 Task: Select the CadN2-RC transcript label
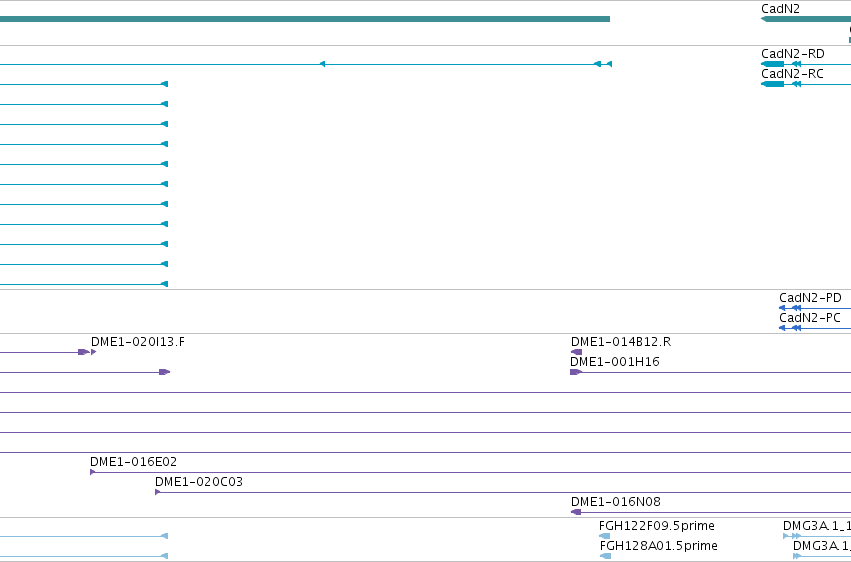pyautogui.click(x=792, y=74)
